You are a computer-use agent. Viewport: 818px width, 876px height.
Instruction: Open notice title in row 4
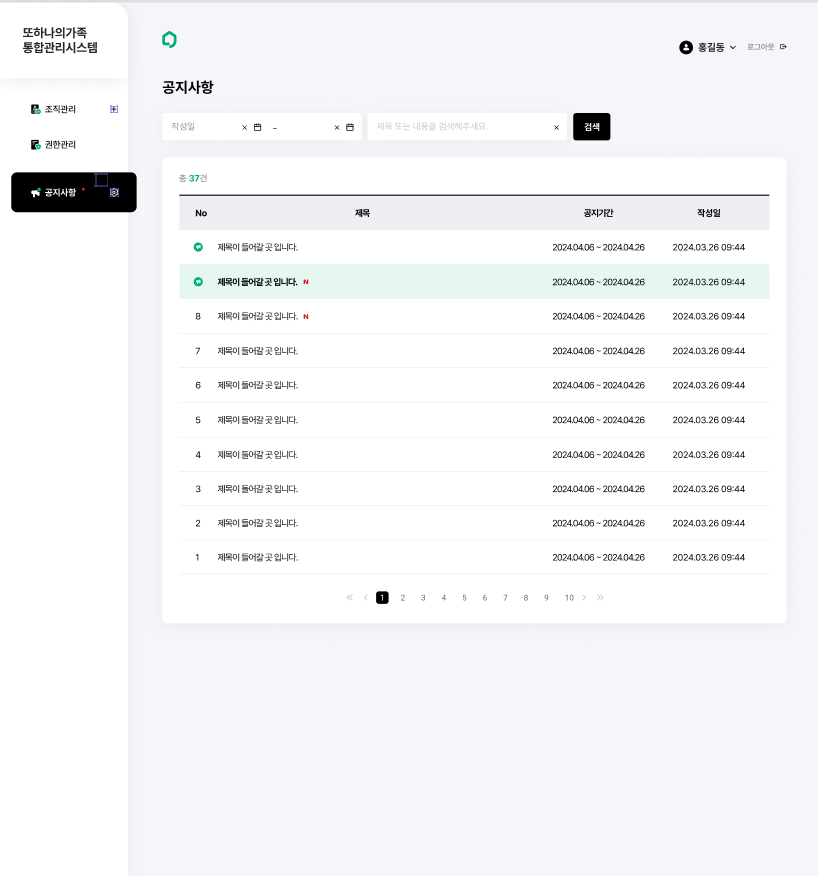(258, 455)
